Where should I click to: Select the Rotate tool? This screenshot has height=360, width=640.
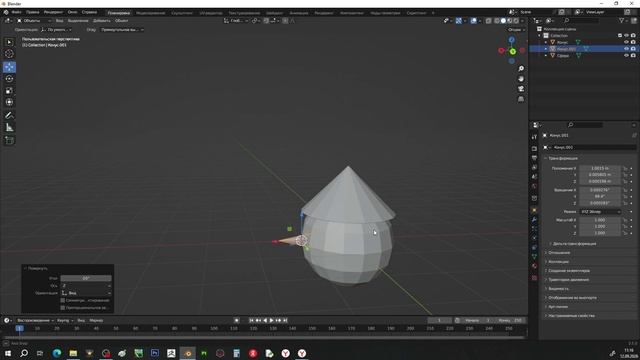pyautogui.click(x=9, y=79)
